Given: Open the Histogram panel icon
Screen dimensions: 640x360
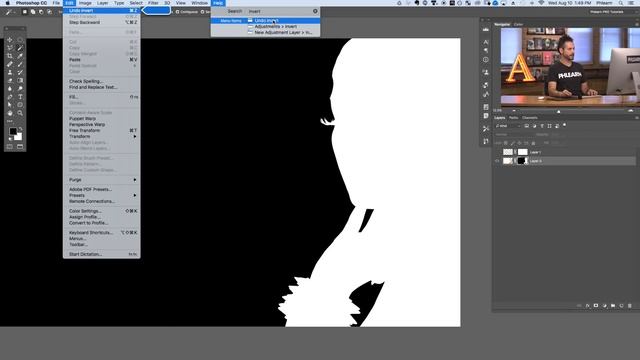Looking at the screenshot, I should tap(486, 30).
